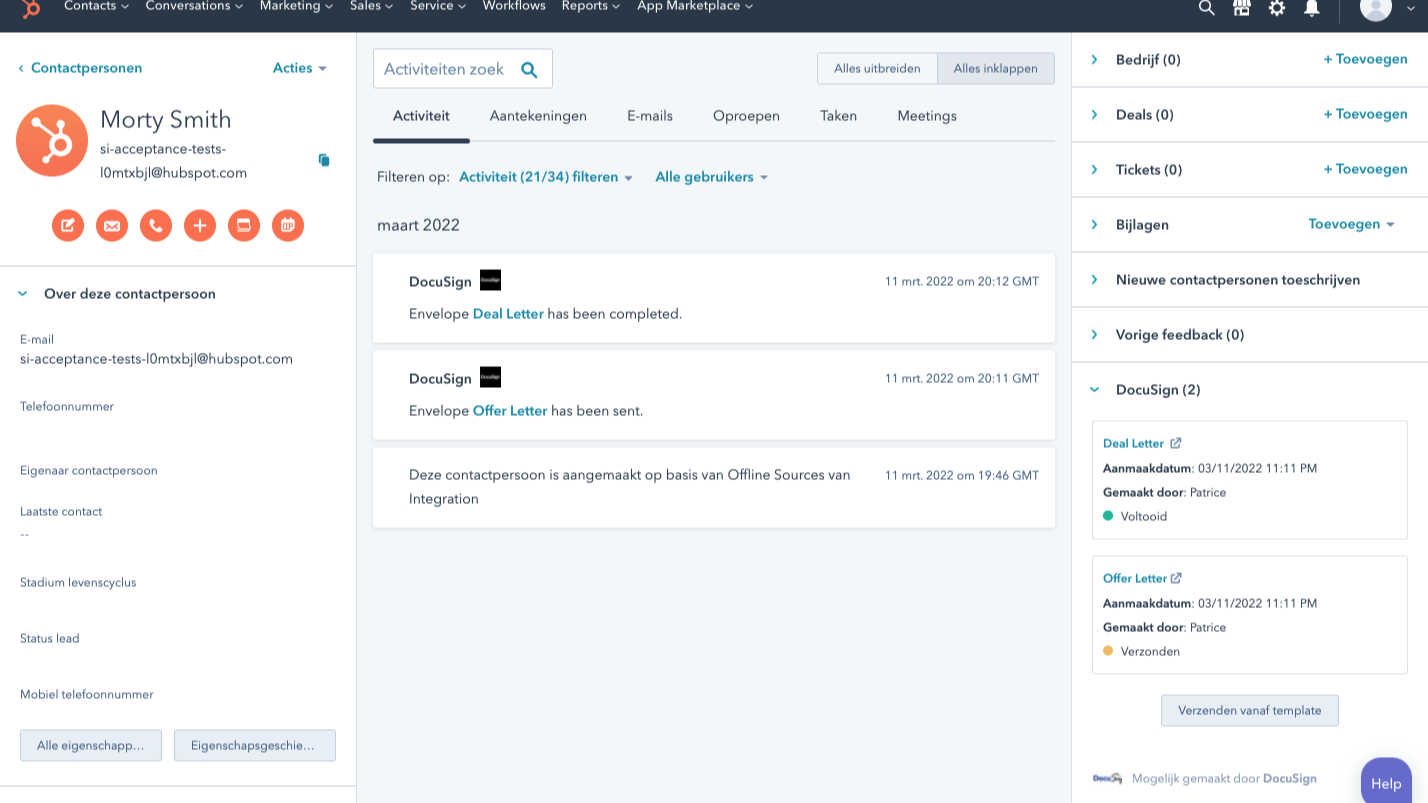Click the HubSpot Marketplace icon in the top bar
Screen dimensions: 1428x803
click(x=1242, y=9)
